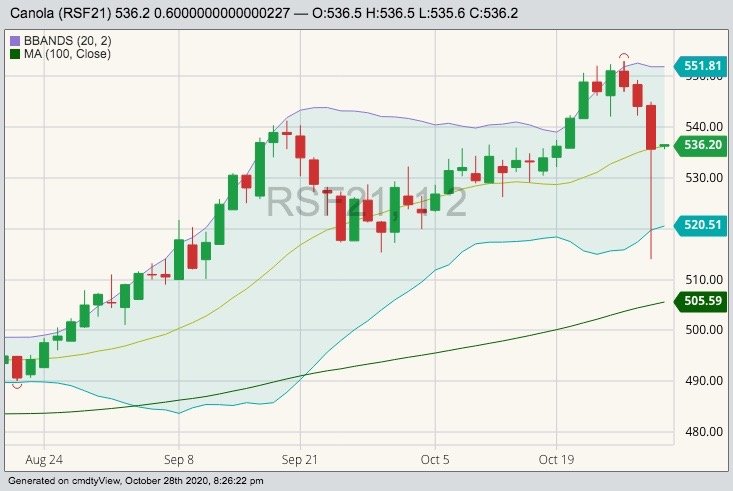Click the 490.00 price axis label
The height and width of the screenshot is (491, 733).
click(704, 381)
